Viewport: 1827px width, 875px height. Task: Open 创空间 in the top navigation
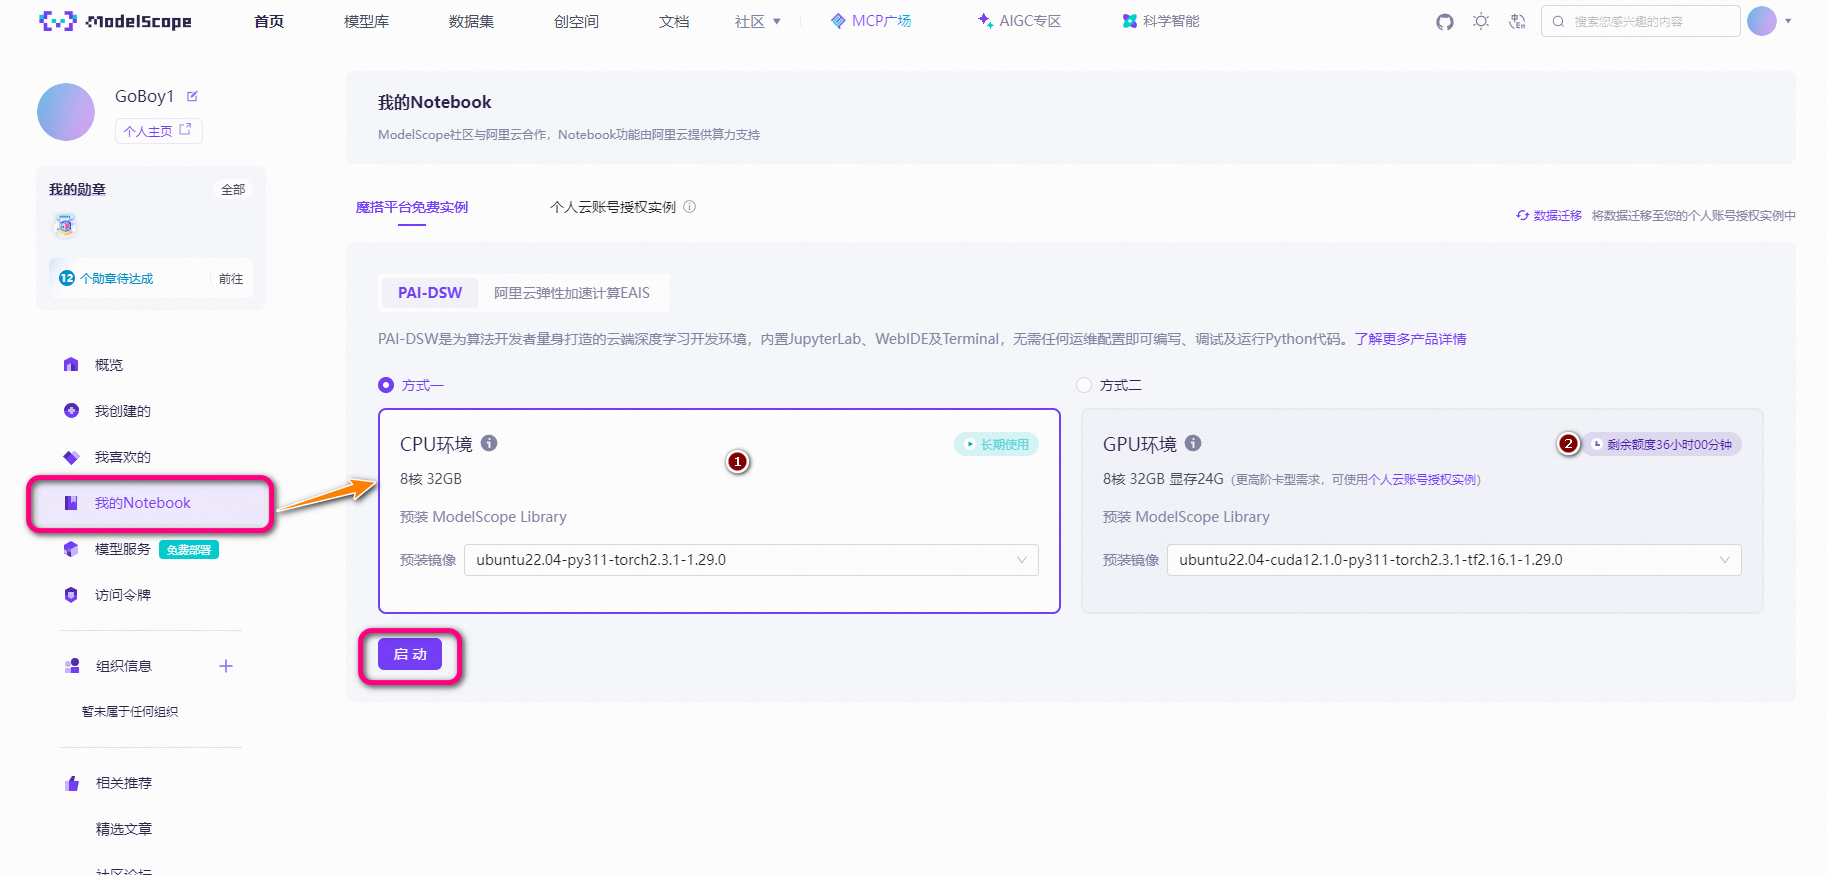[x=576, y=21]
